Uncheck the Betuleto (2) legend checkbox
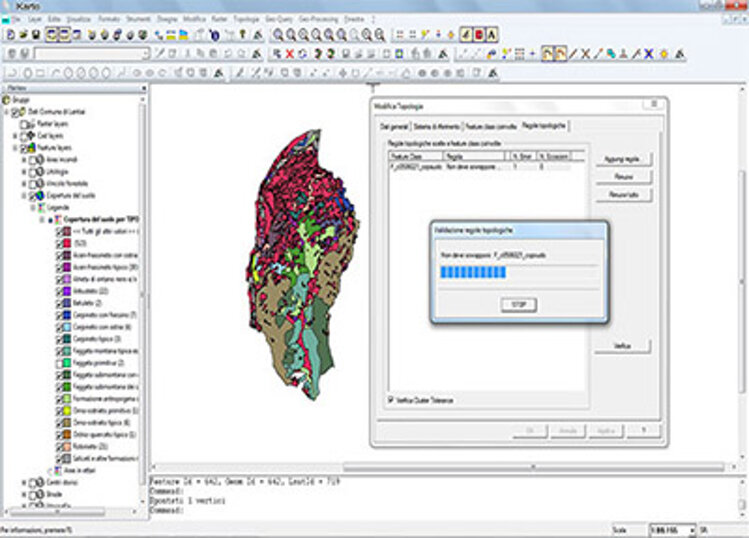 [59, 301]
